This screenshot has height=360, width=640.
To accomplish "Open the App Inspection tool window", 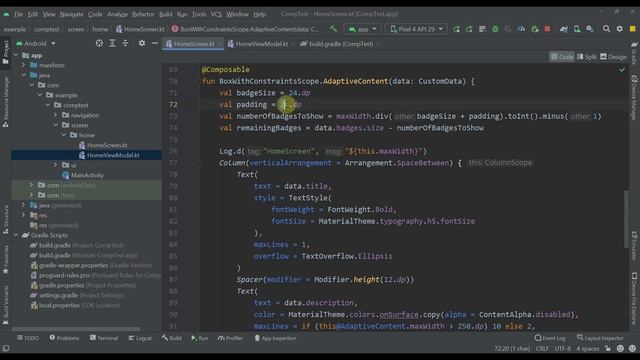I will click(x=276, y=338).
